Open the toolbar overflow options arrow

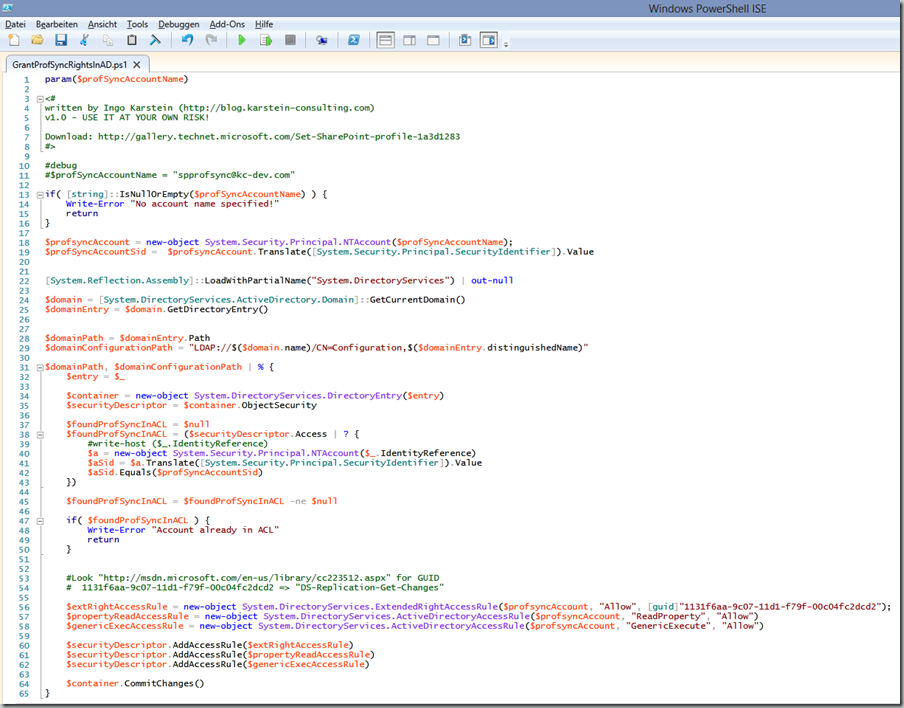(x=506, y=44)
